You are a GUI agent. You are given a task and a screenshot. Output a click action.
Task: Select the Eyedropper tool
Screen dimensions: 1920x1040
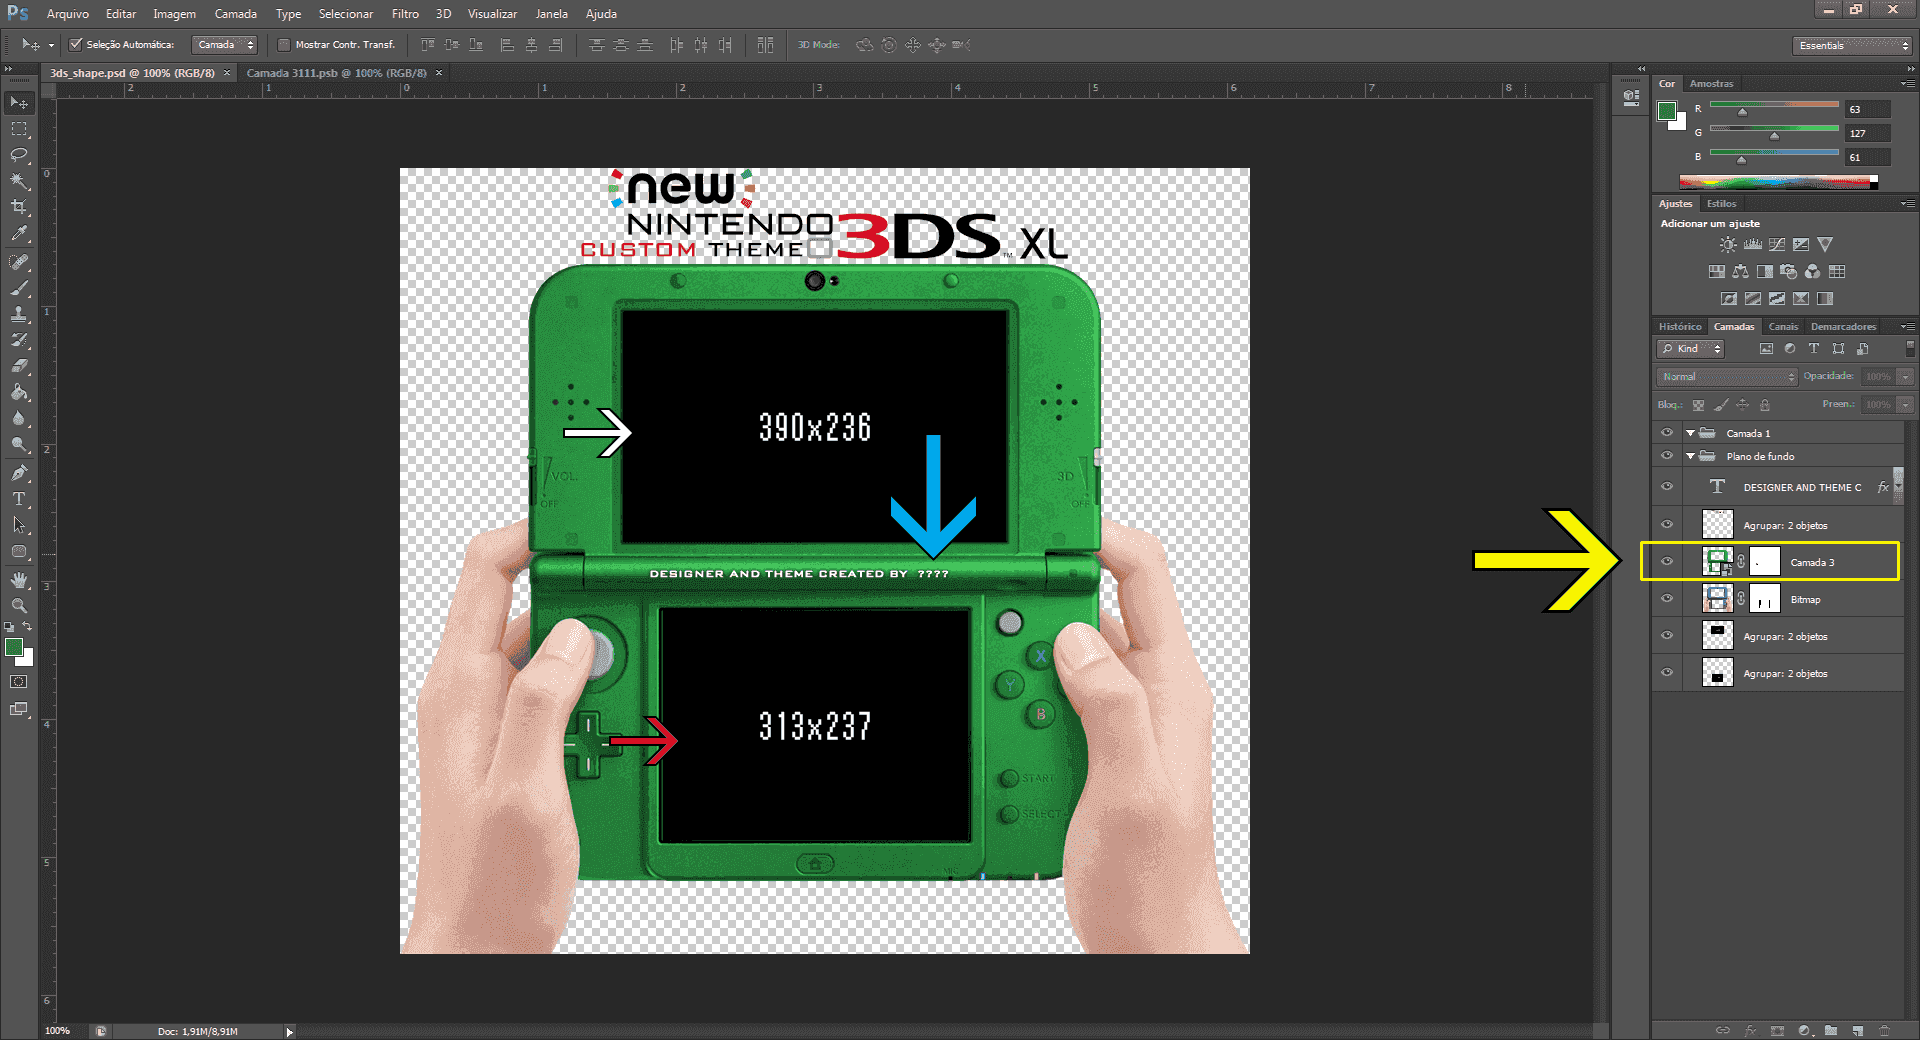coord(19,233)
